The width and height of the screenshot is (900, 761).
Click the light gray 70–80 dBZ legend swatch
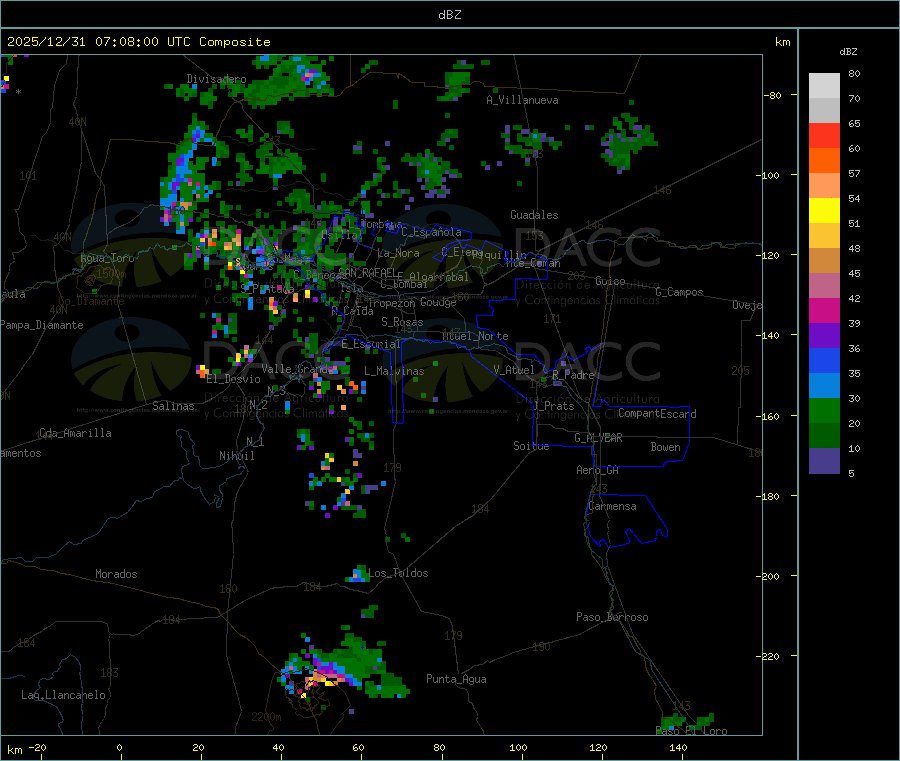(x=824, y=86)
